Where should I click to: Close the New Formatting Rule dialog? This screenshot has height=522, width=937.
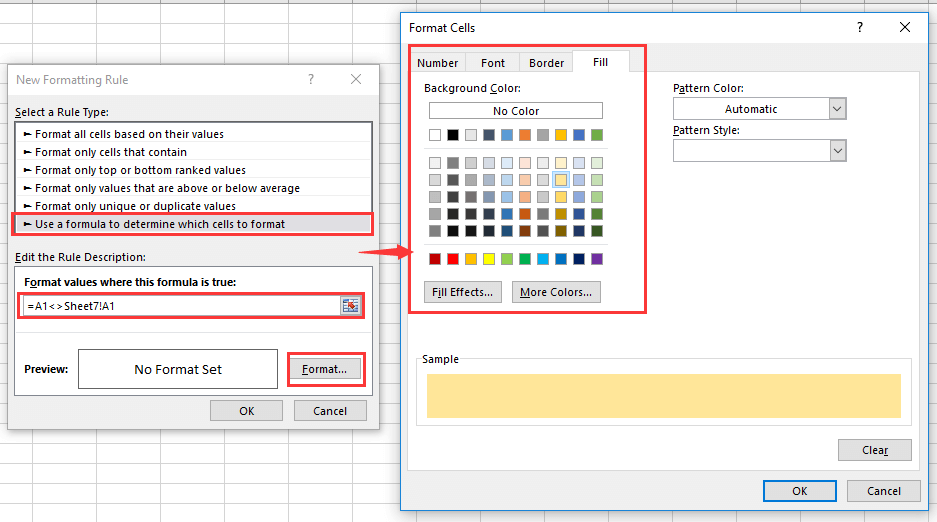tap(356, 79)
